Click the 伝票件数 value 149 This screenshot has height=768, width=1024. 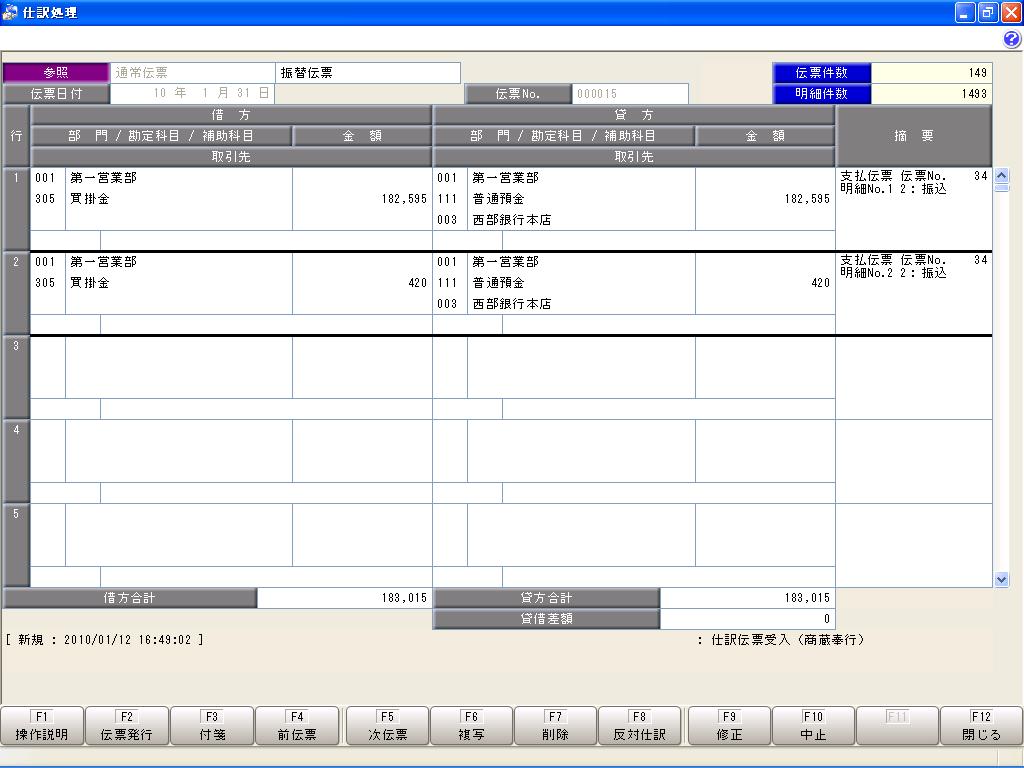pyautogui.click(x=931, y=72)
